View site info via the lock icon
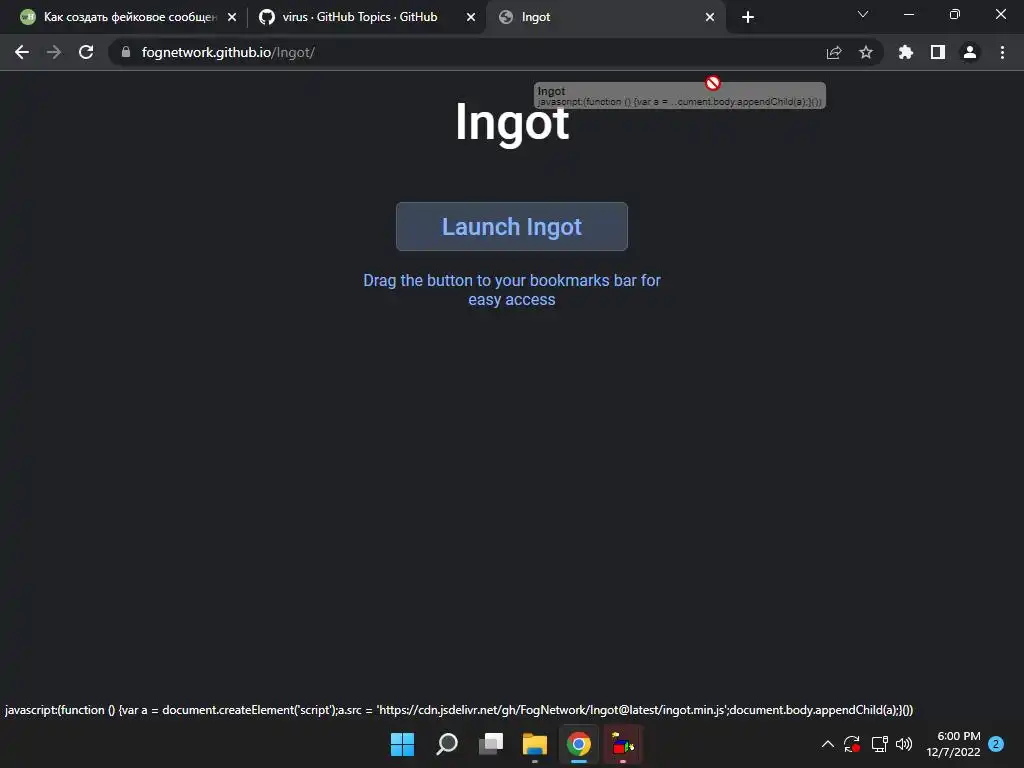Image resolution: width=1024 pixels, height=768 pixels. tap(126, 52)
